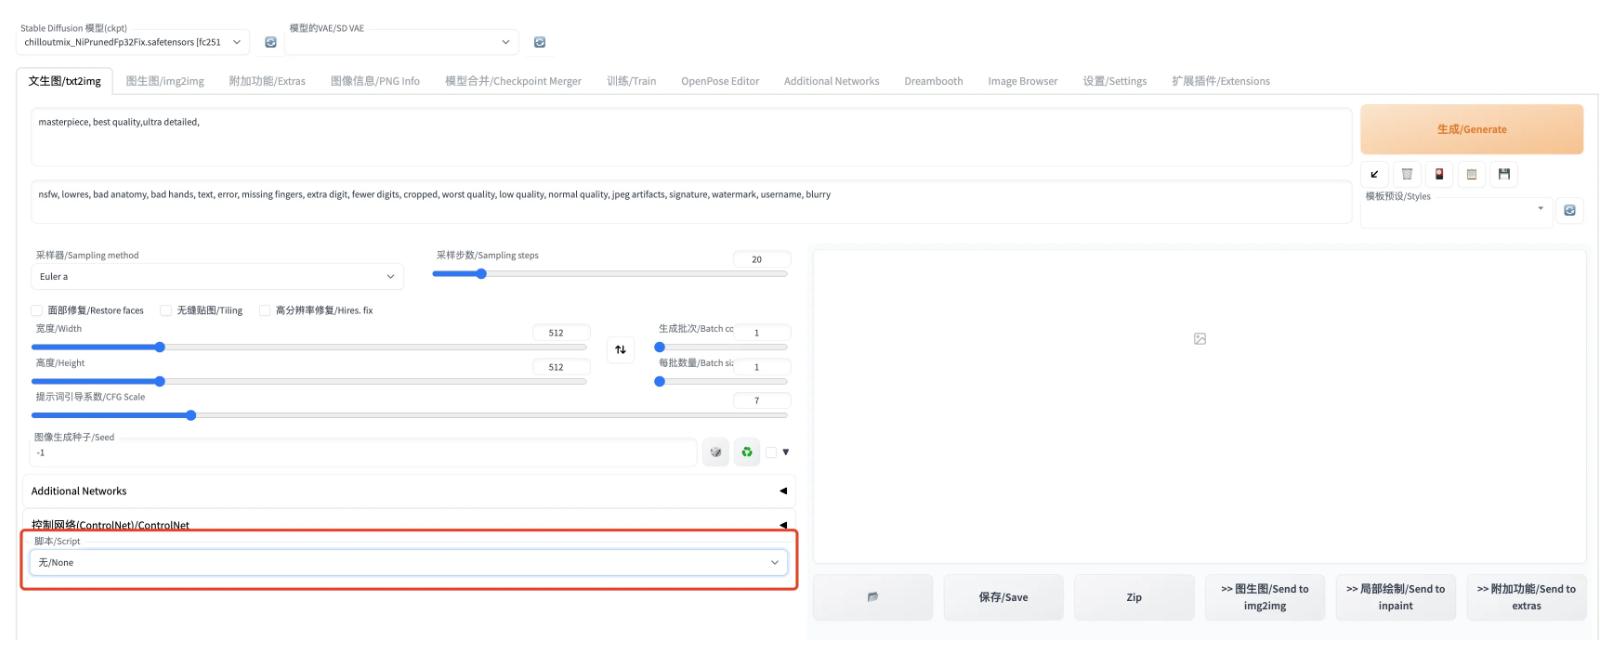Switch to the img2img tab
1610x646 pixels.
coord(165,81)
